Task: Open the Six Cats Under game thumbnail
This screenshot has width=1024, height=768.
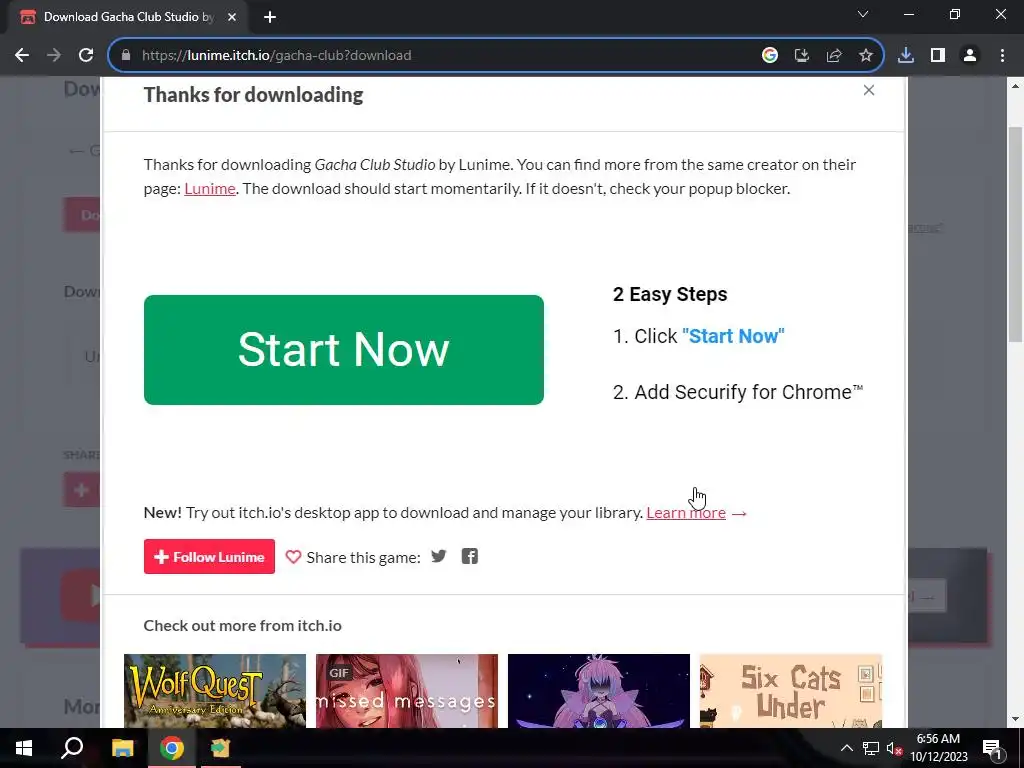Action: pos(791,691)
